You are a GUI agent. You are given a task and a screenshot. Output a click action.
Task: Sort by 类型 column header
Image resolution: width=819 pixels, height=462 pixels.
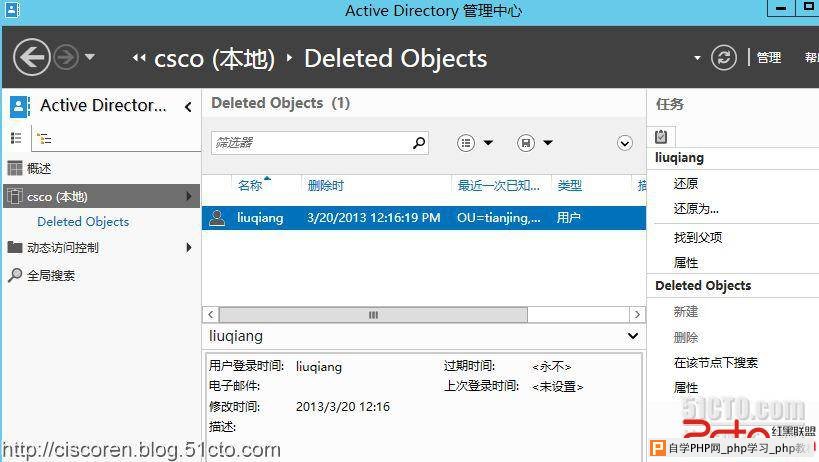pos(569,185)
